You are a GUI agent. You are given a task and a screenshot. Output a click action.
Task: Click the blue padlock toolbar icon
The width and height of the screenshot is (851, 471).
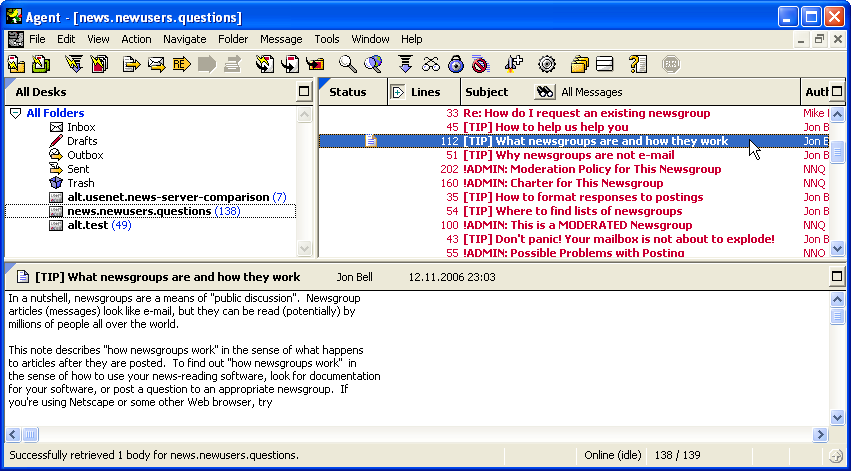(456, 65)
